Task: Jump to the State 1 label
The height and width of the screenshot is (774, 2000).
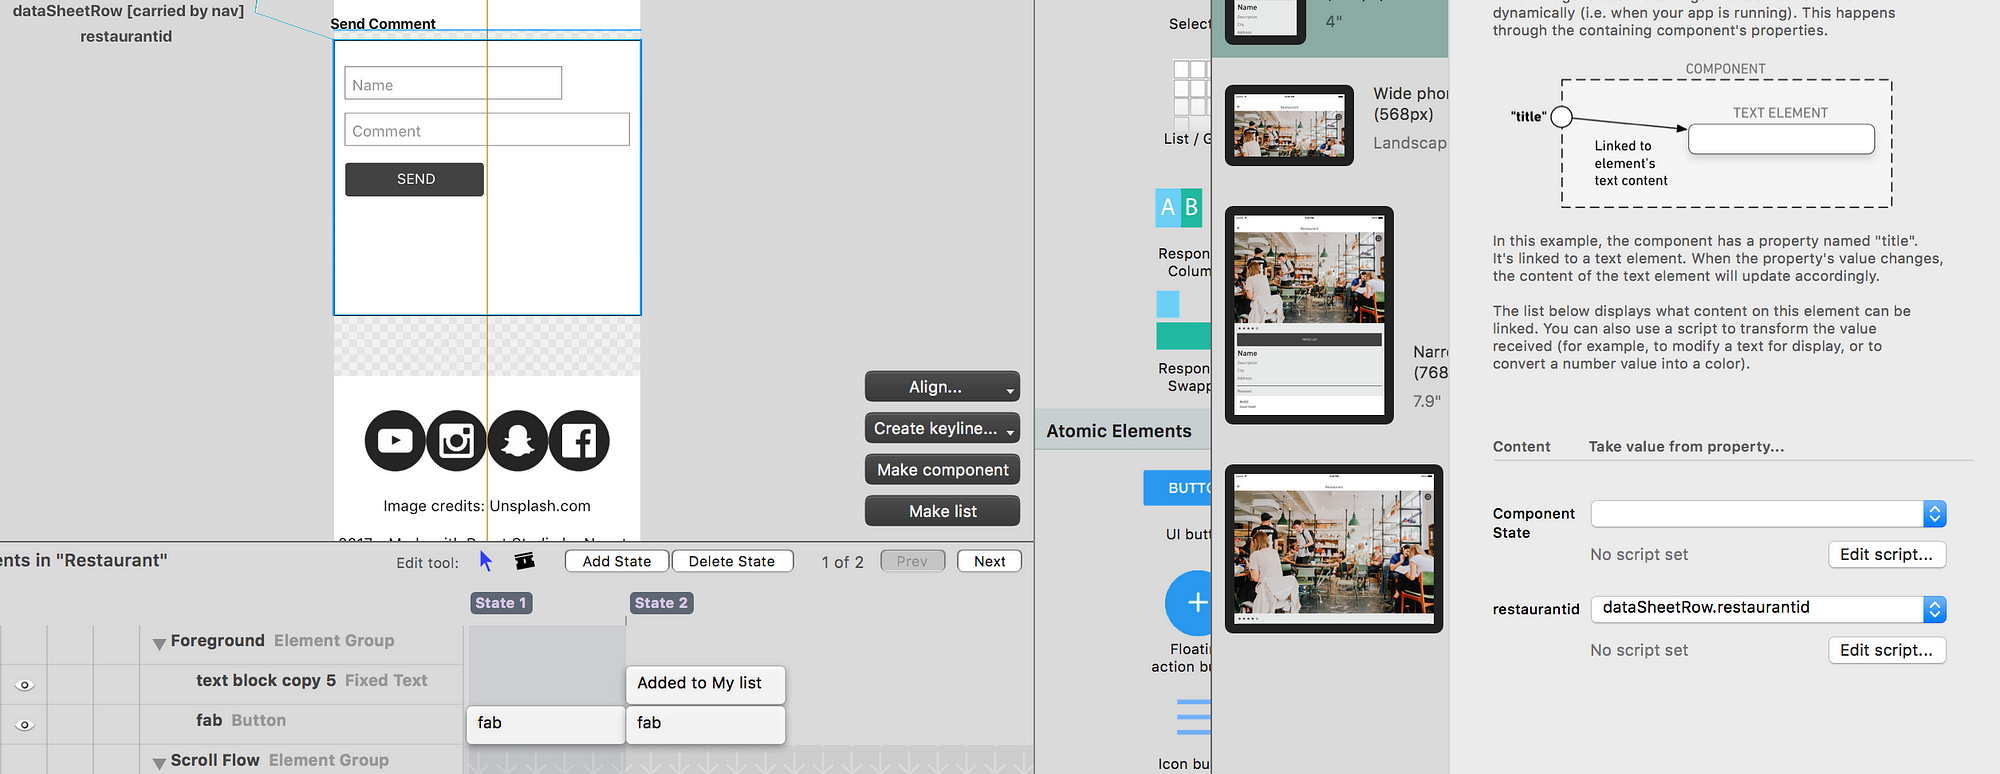Action: tap(501, 603)
